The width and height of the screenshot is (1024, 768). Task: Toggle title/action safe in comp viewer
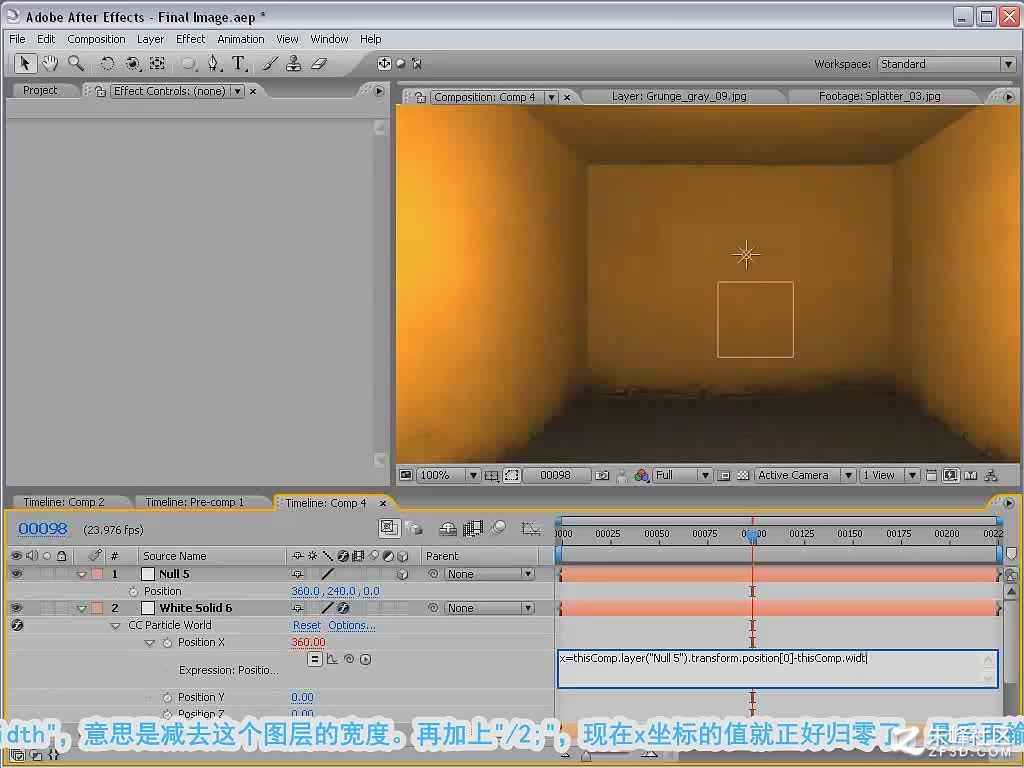pos(492,475)
